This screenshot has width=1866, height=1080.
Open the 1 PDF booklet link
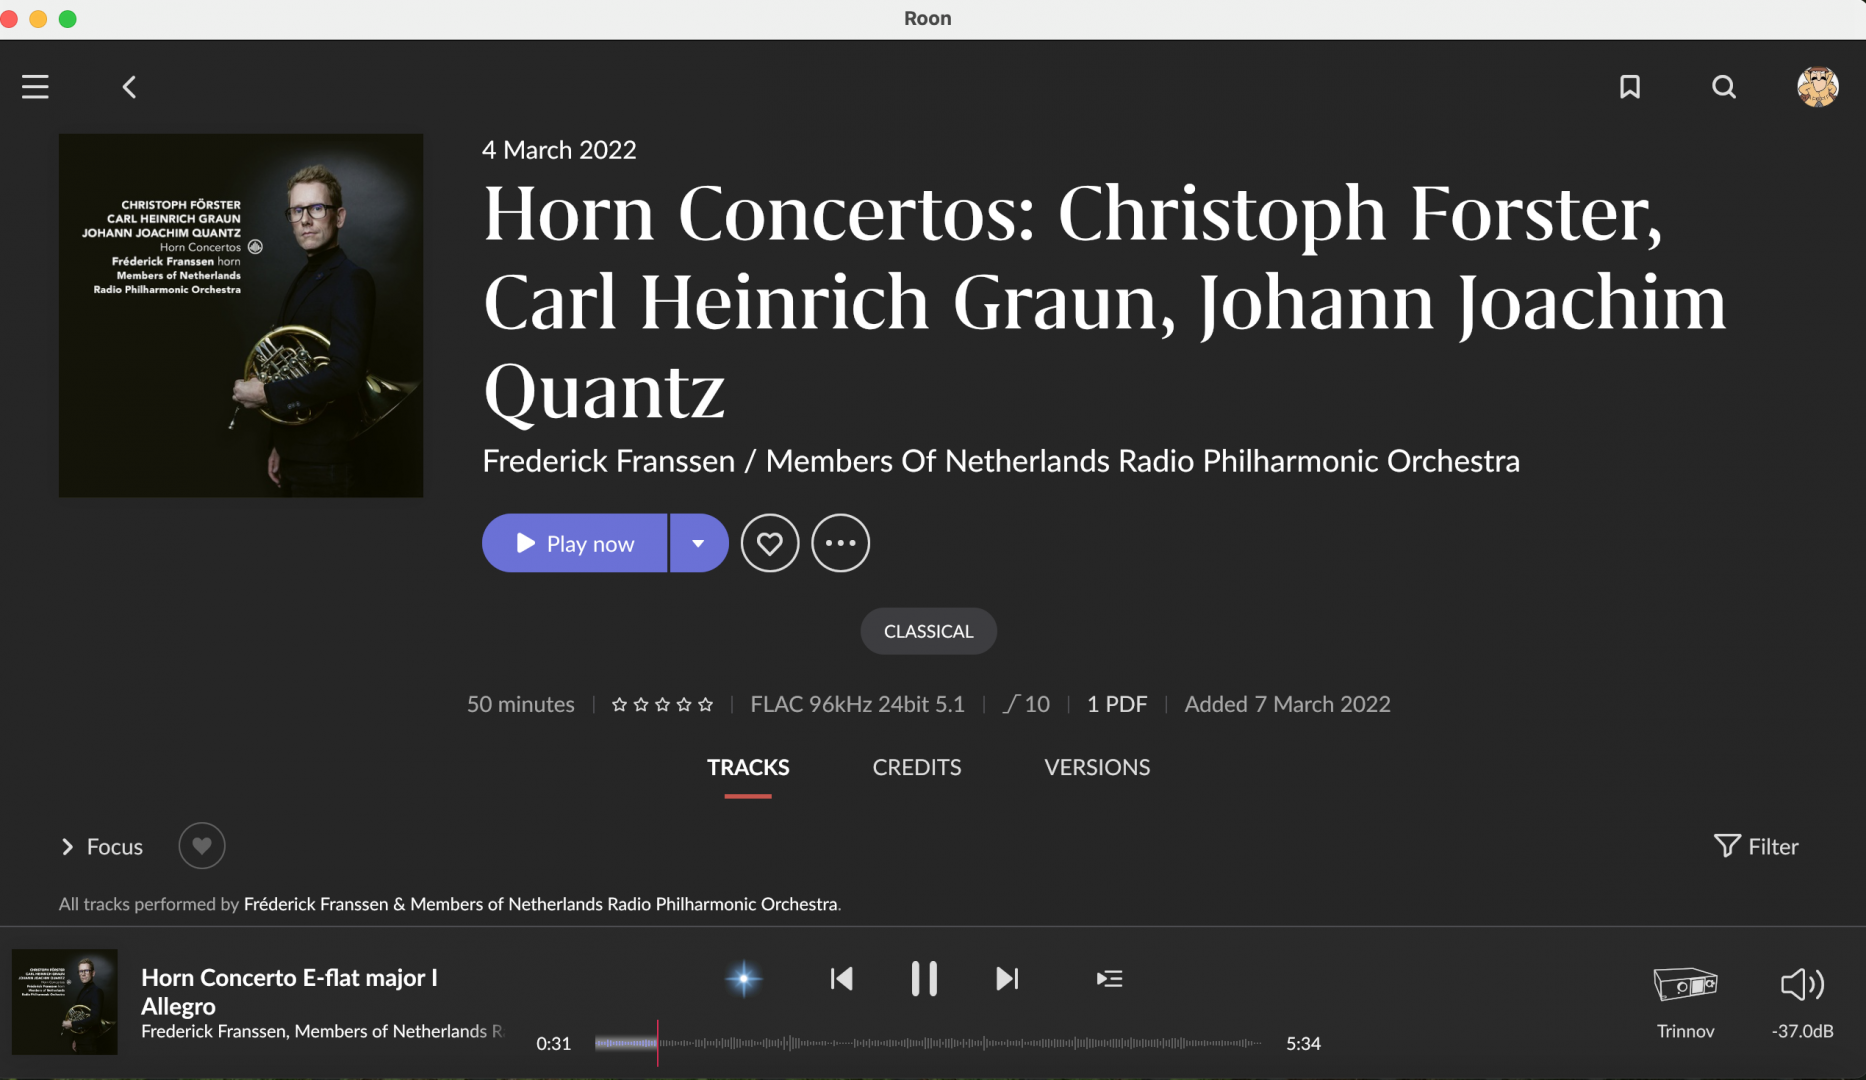point(1117,704)
